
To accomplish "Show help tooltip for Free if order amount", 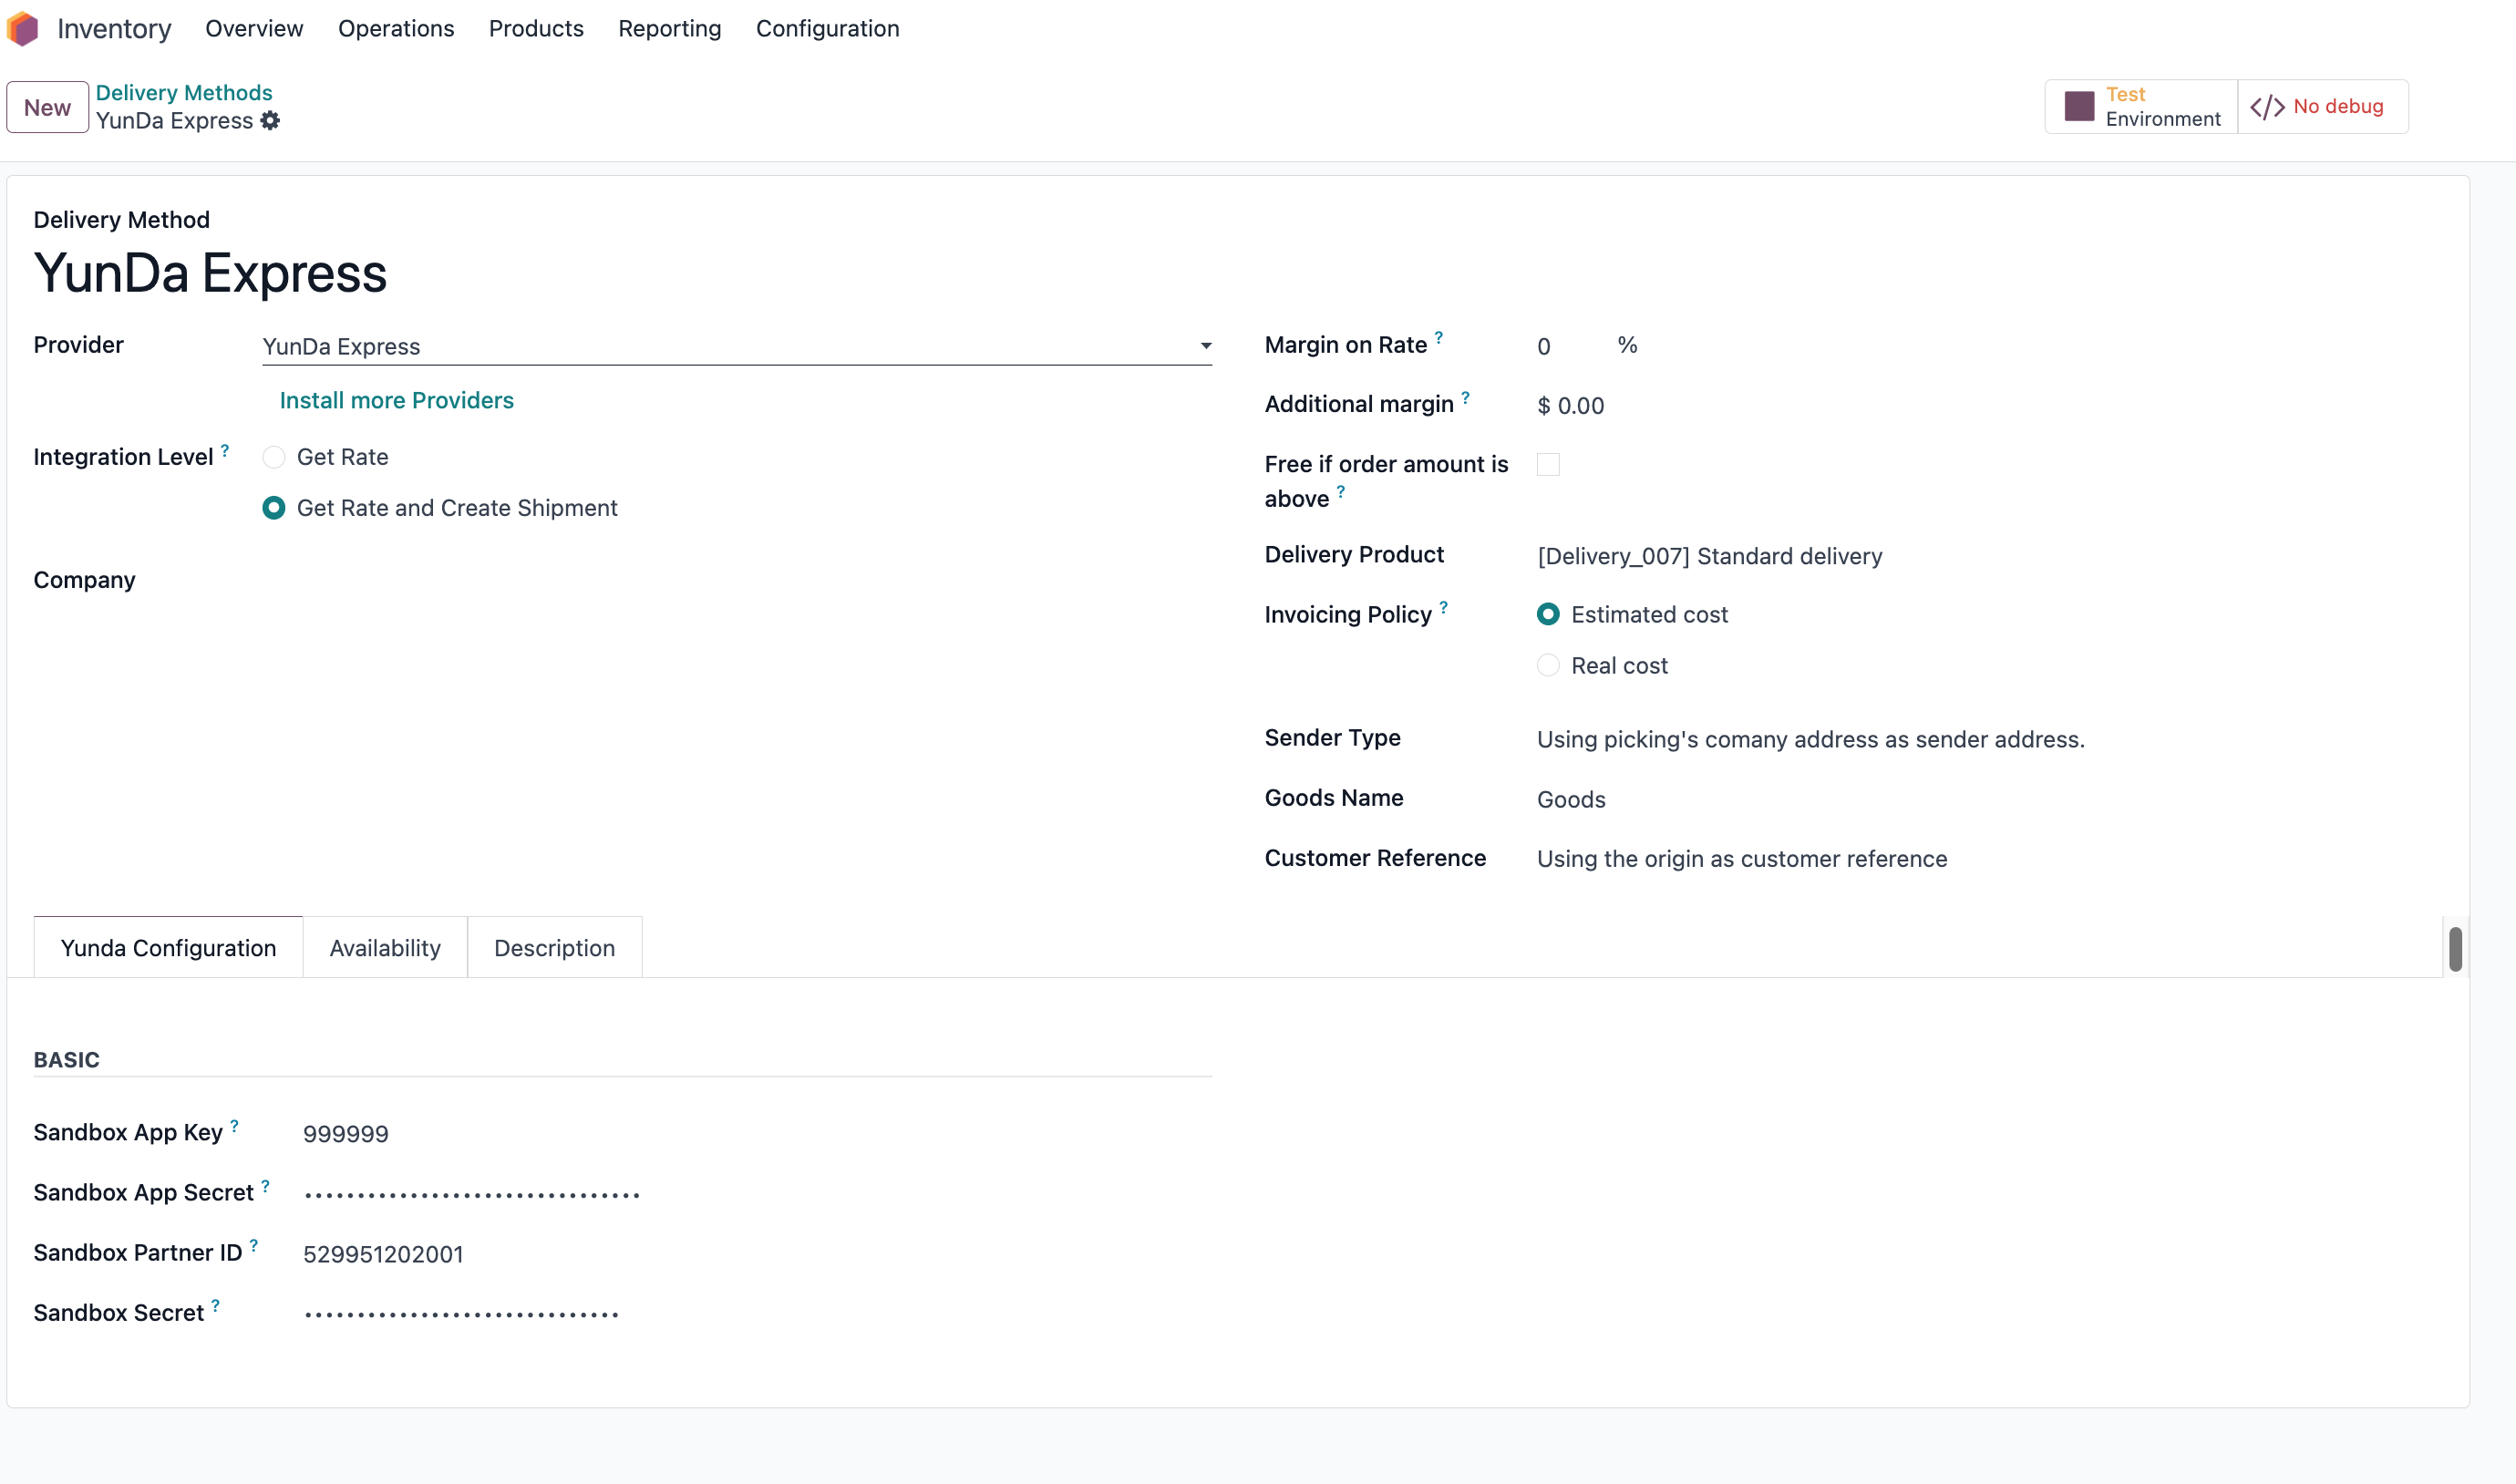I will (1340, 491).
